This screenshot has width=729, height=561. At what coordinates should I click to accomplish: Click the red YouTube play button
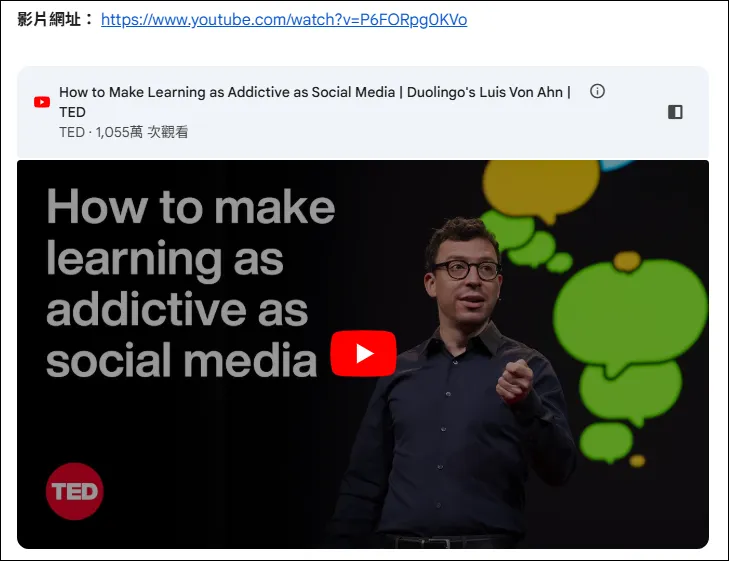point(364,353)
